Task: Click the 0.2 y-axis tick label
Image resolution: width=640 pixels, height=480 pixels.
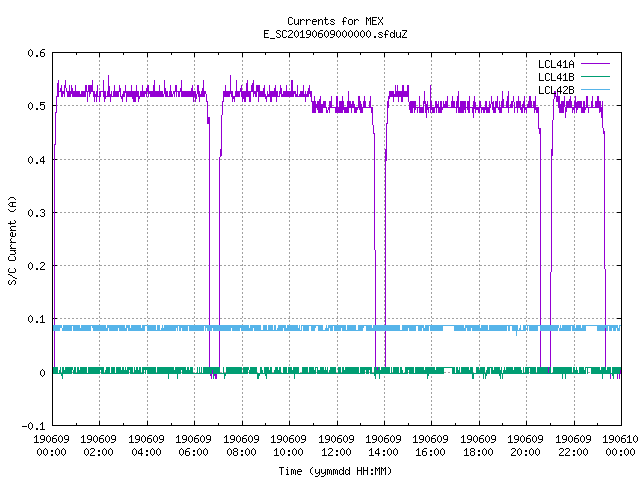Action: click(x=36, y=266)
